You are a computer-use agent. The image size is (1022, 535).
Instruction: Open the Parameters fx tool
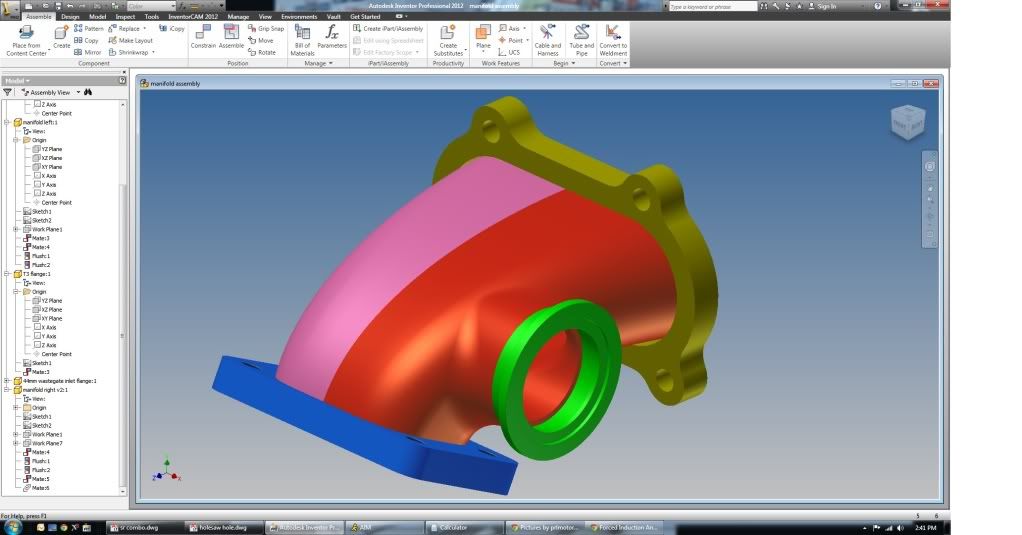(332, 35)
